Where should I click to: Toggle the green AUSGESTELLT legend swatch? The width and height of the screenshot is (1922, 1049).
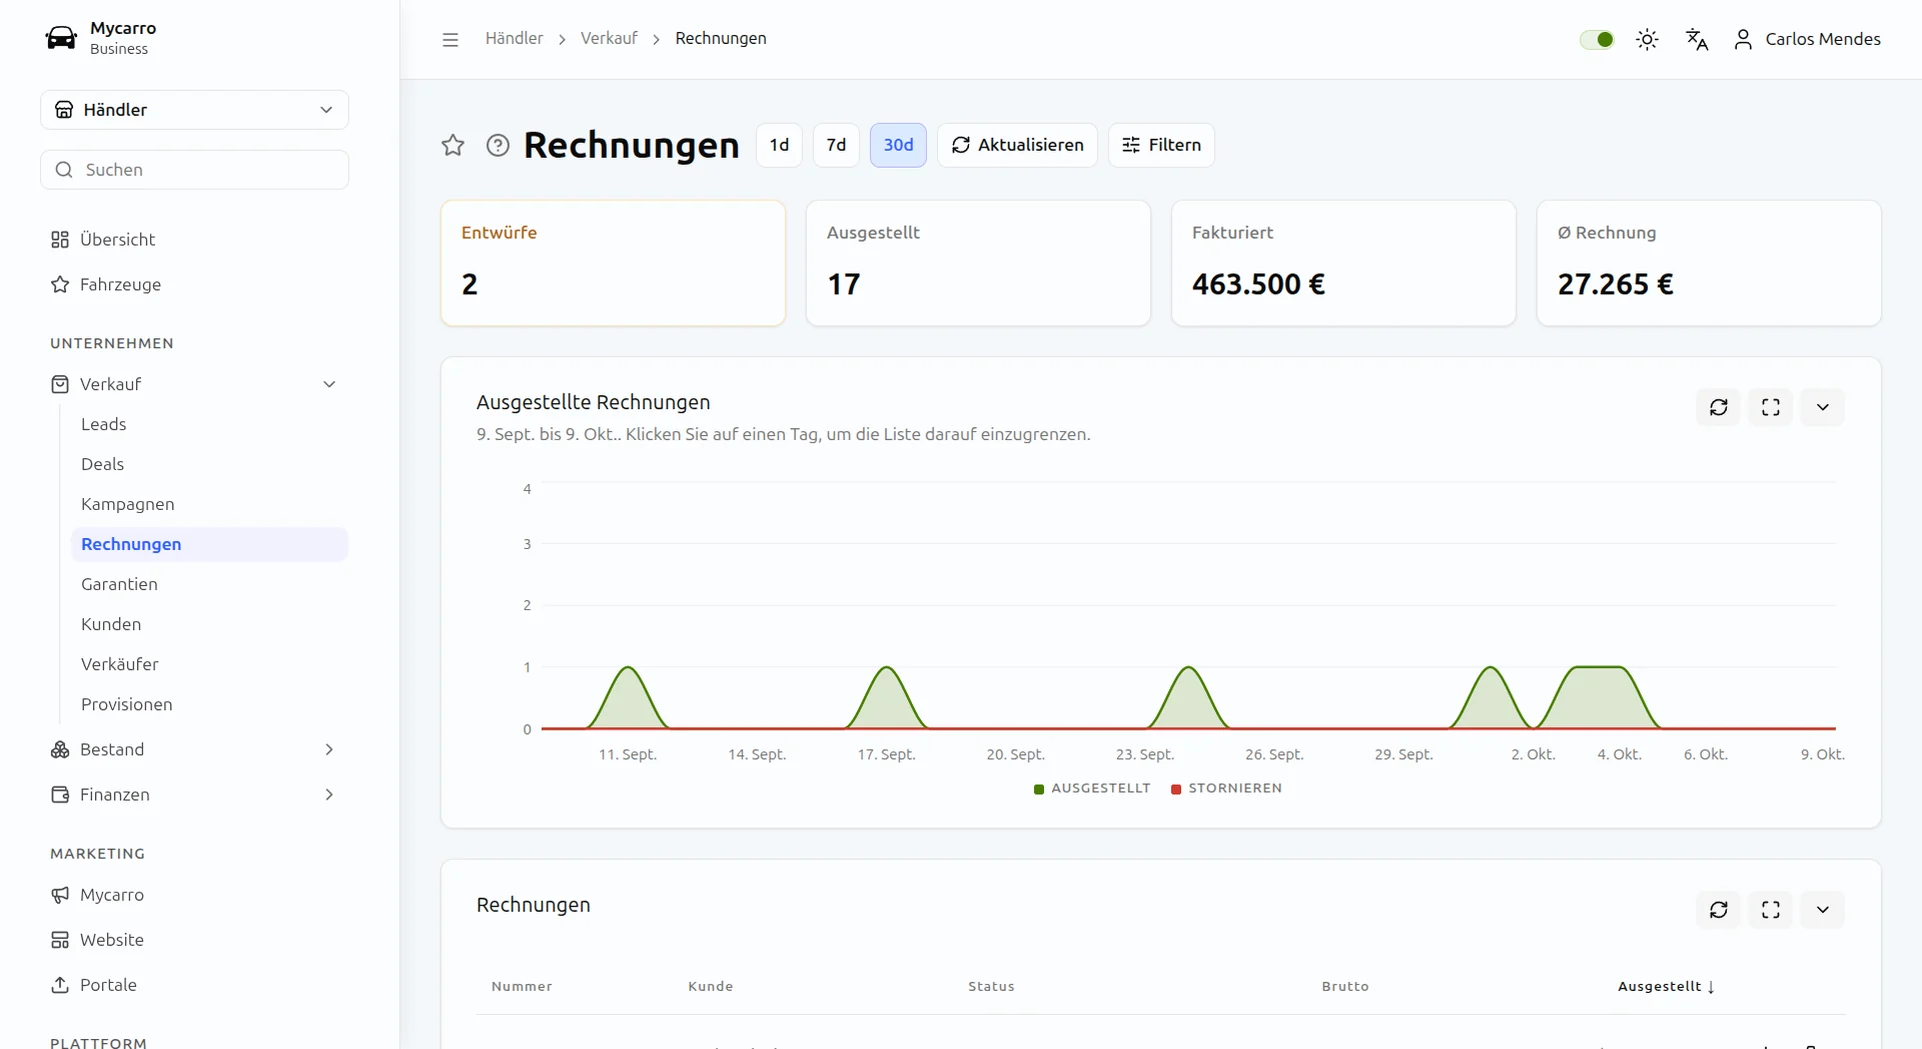tap(1039, 789)
